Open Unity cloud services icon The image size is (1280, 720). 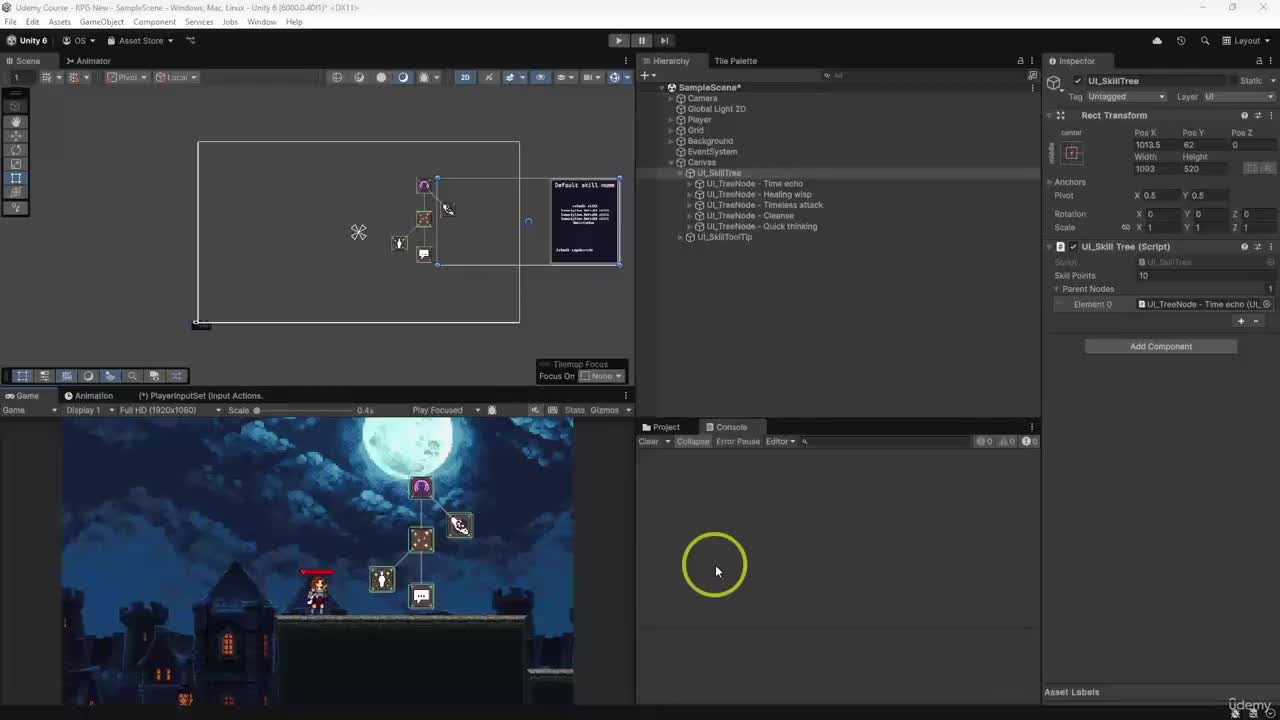(x=1157, y=41)
